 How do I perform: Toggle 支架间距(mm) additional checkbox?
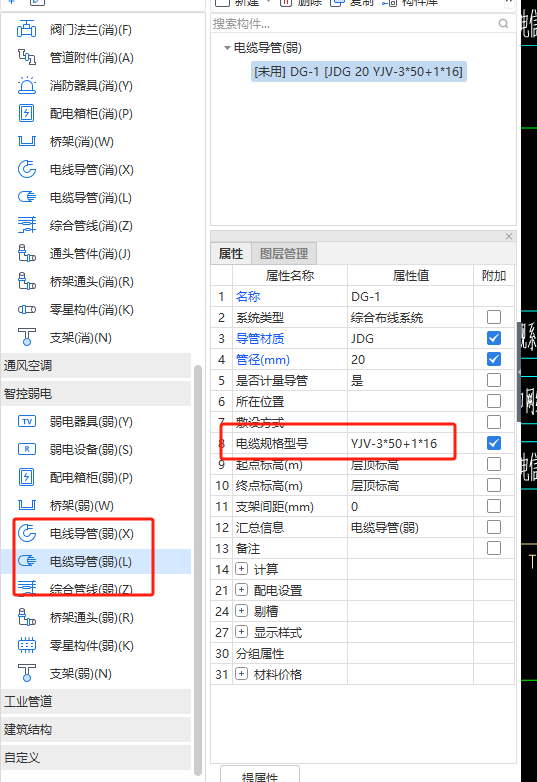494,506
